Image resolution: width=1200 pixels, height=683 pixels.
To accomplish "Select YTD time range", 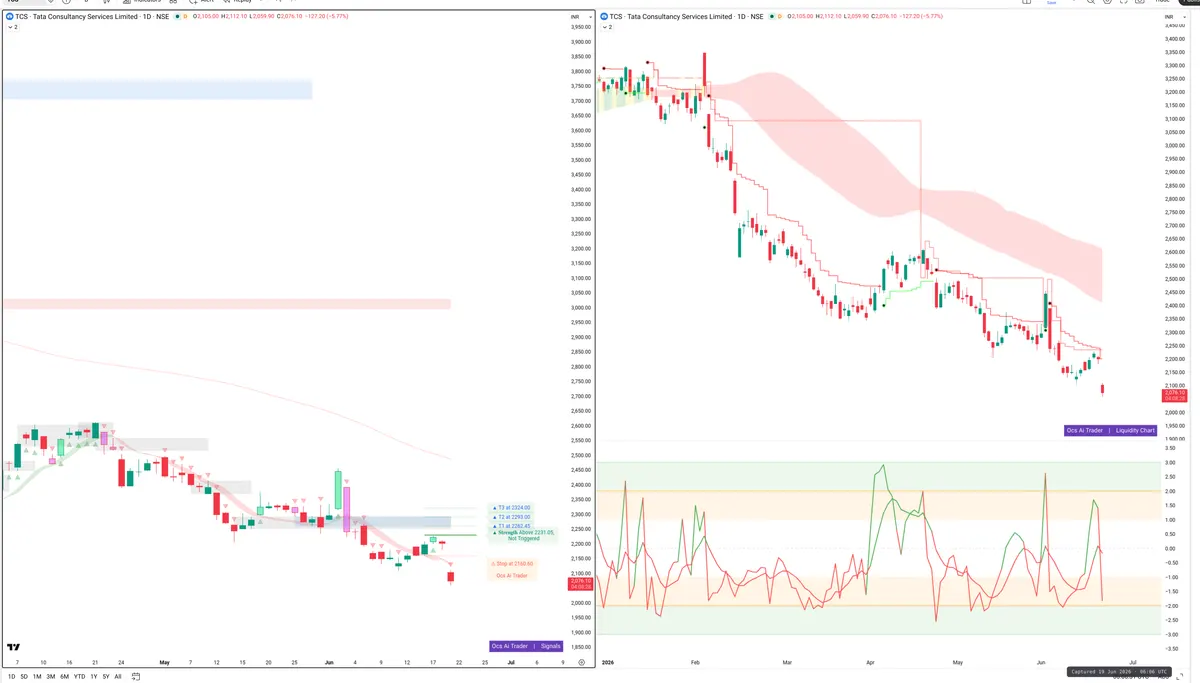I will pos(79,676).
